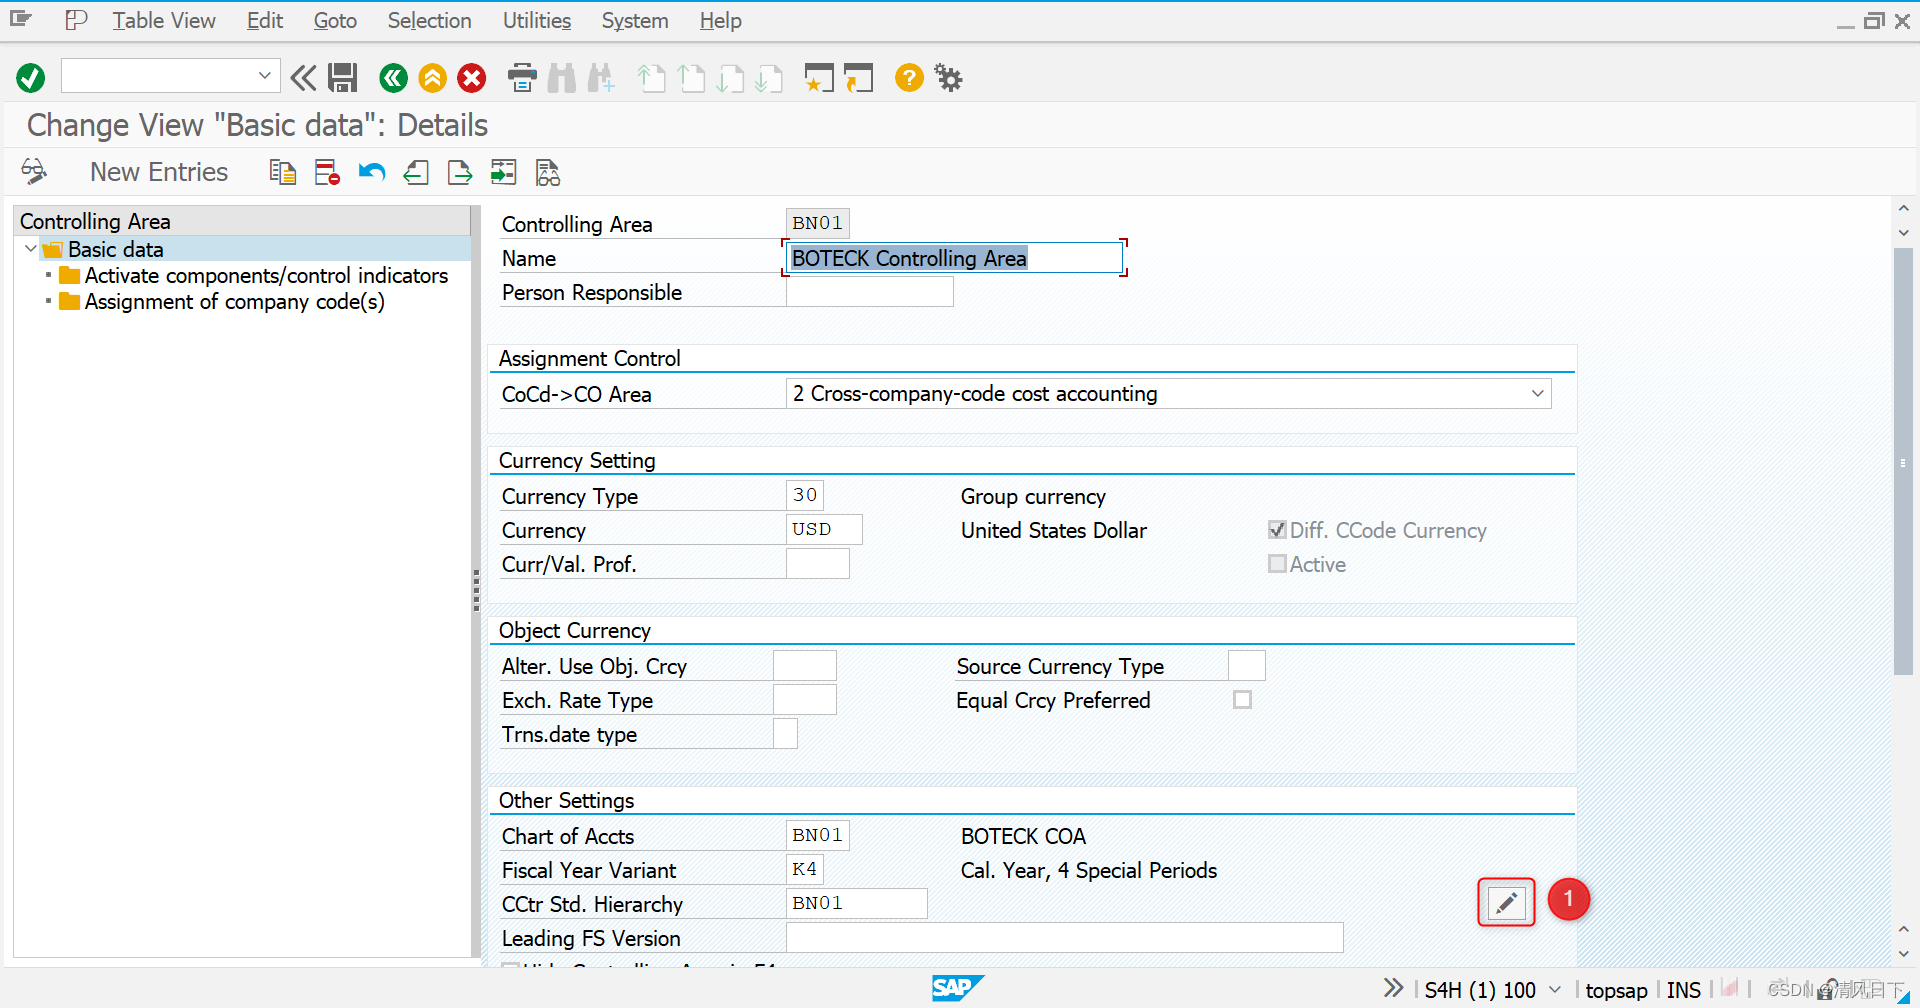The width and height of the screenshot is (1920, 1008).
Task: Open the Edit menu
Action: 265,21
